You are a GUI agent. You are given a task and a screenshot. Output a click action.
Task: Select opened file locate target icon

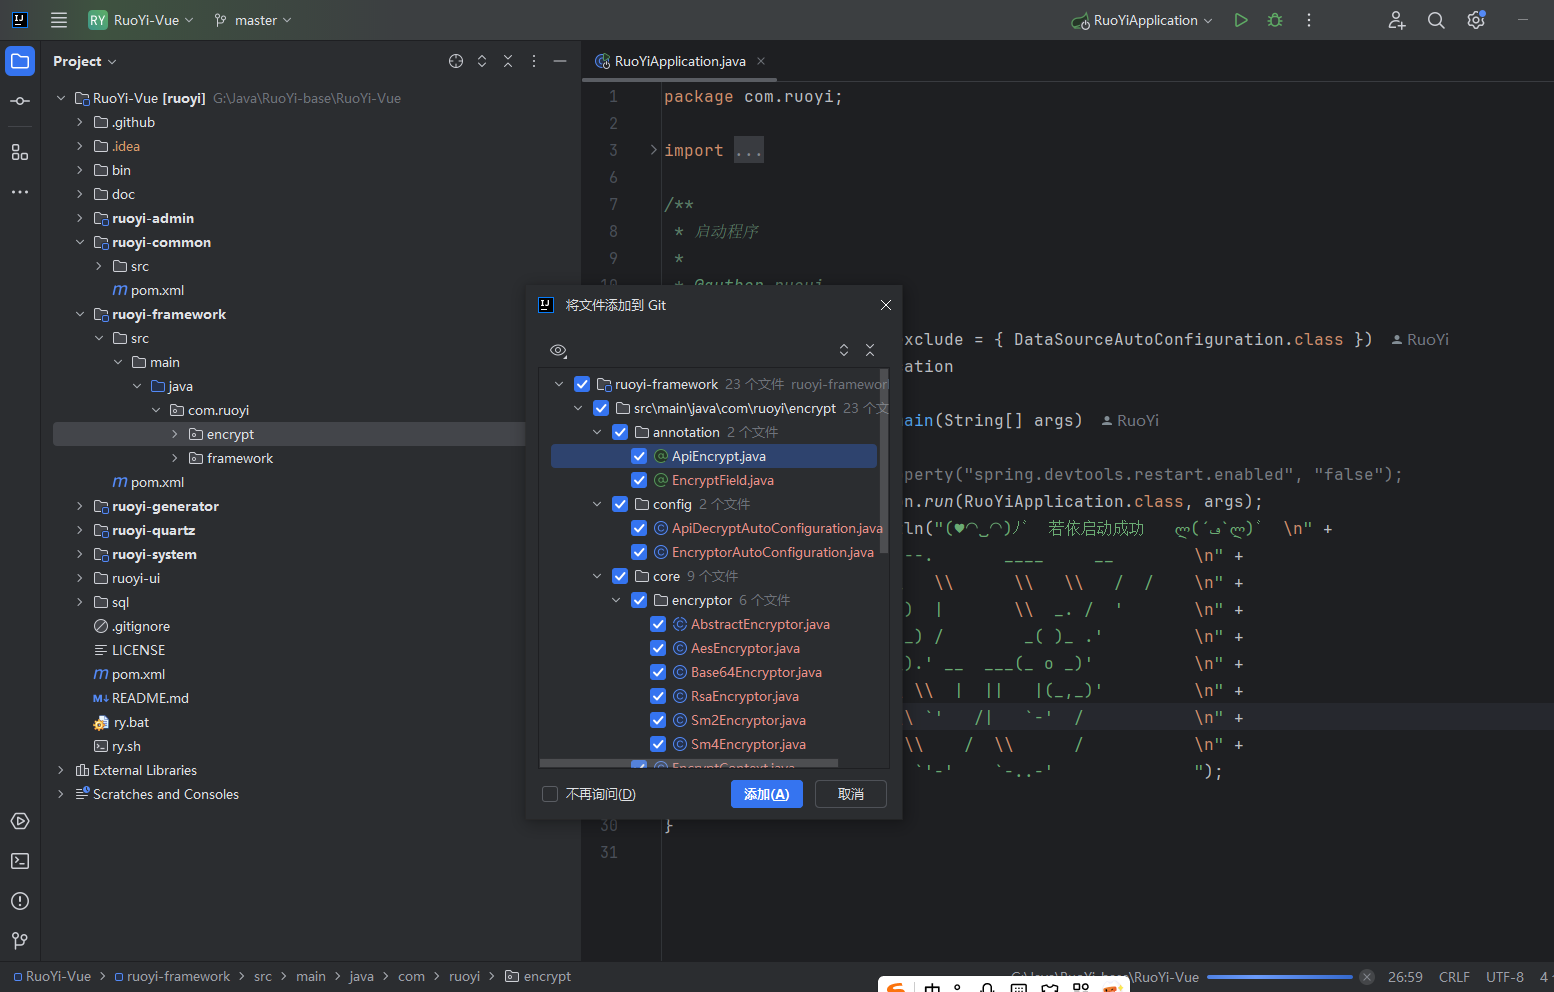(x=456, y=61)
